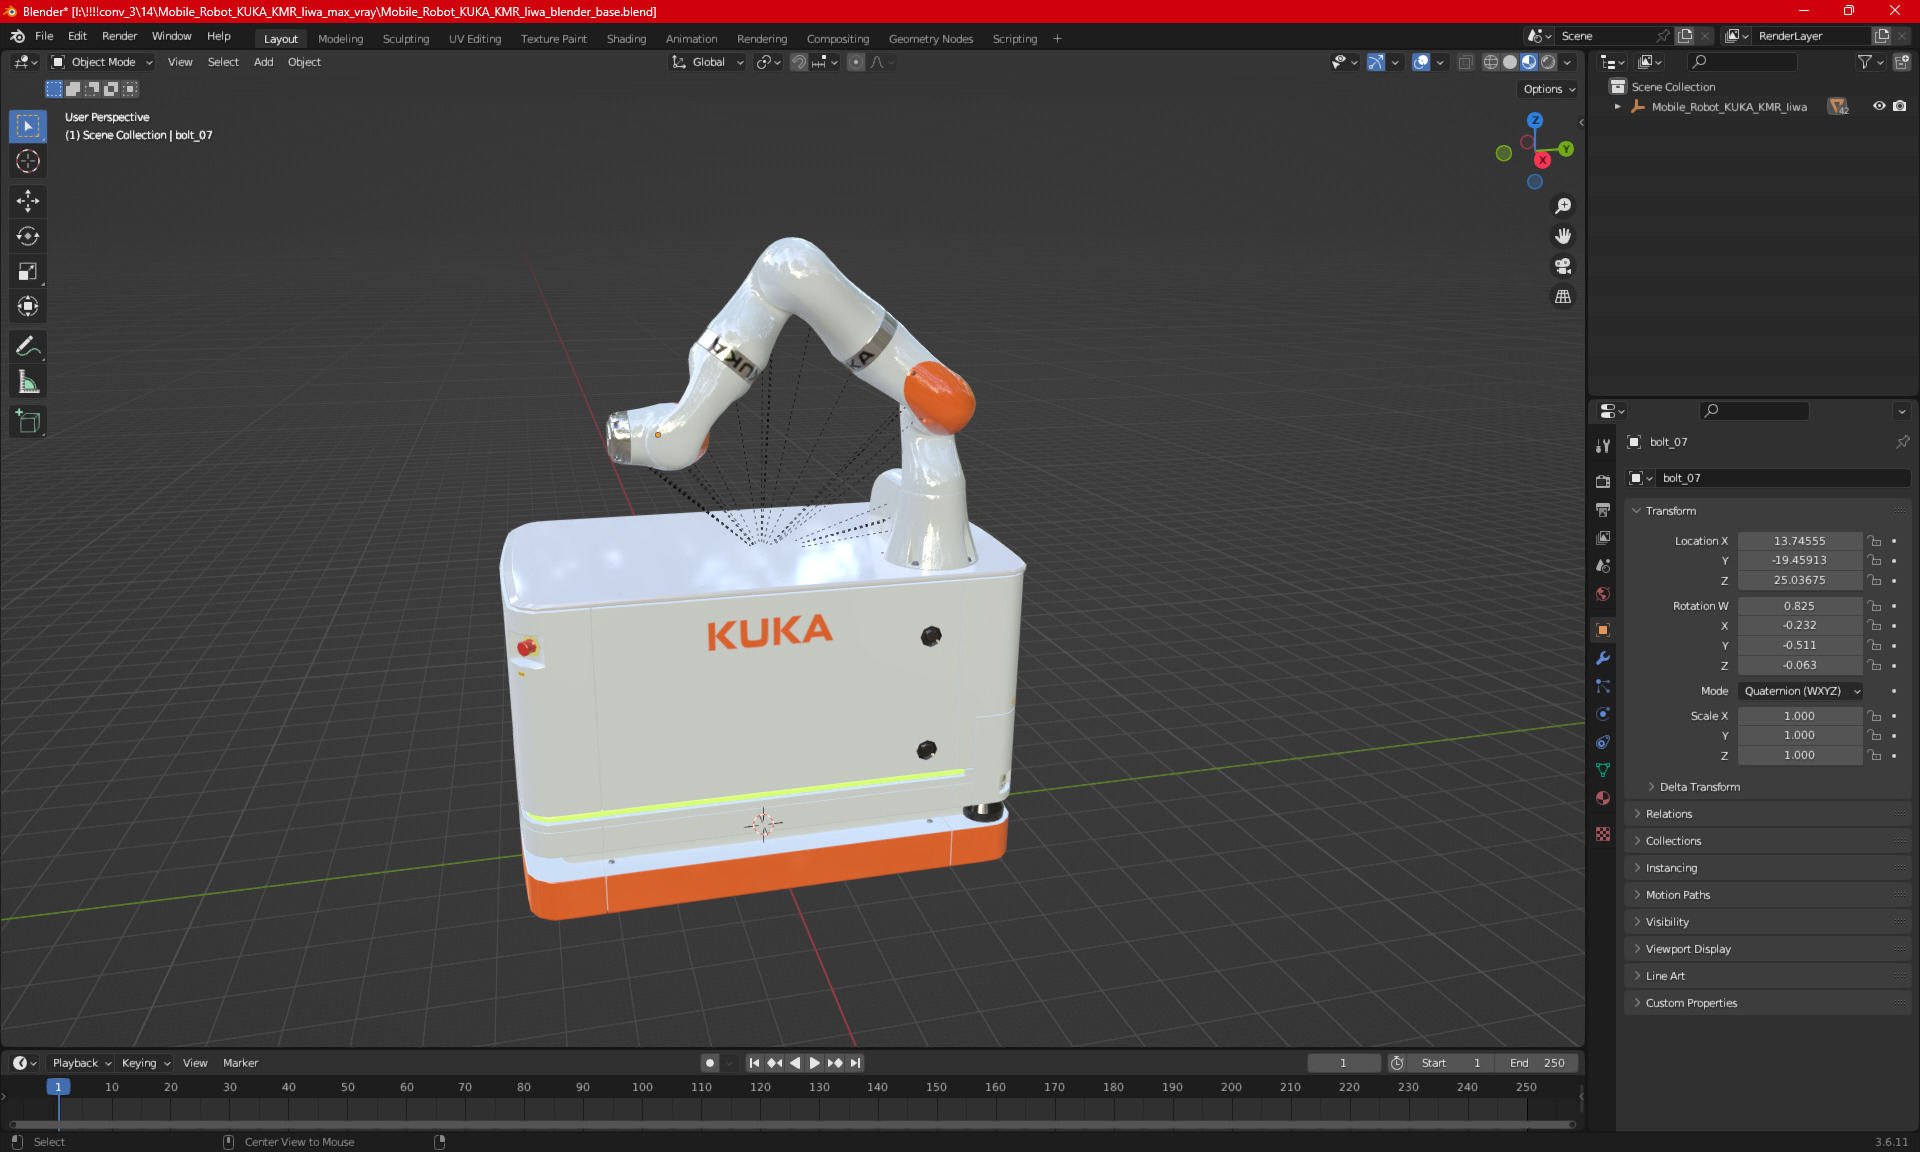Screen dimensions: 1920x1152
Task: Select the Select Box tool
Action: point(28,126)
